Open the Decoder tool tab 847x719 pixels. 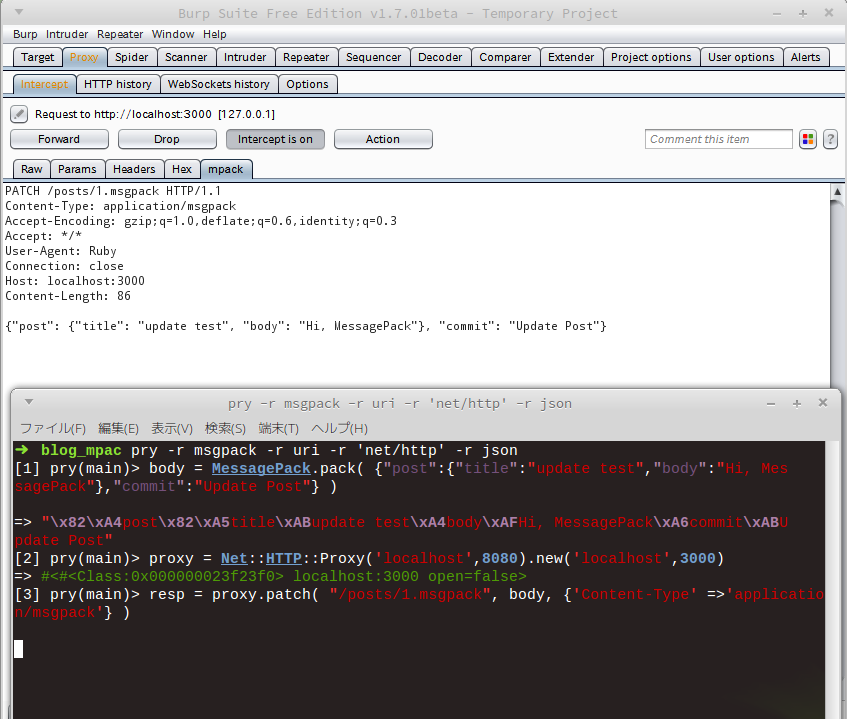pos(440,57)
